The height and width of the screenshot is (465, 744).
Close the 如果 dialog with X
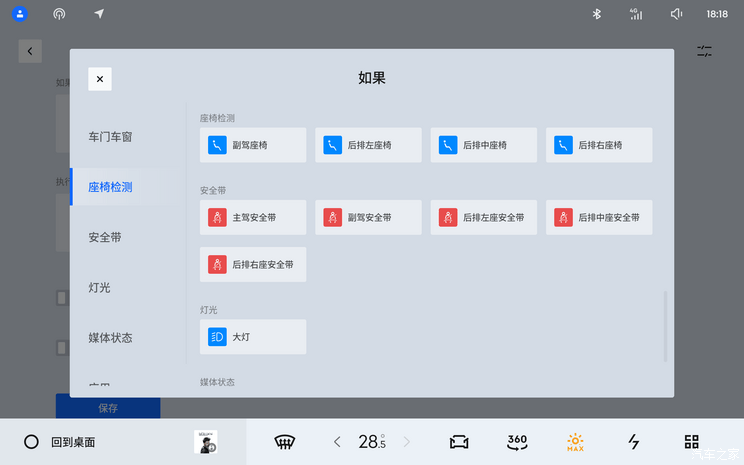point(100,79)
